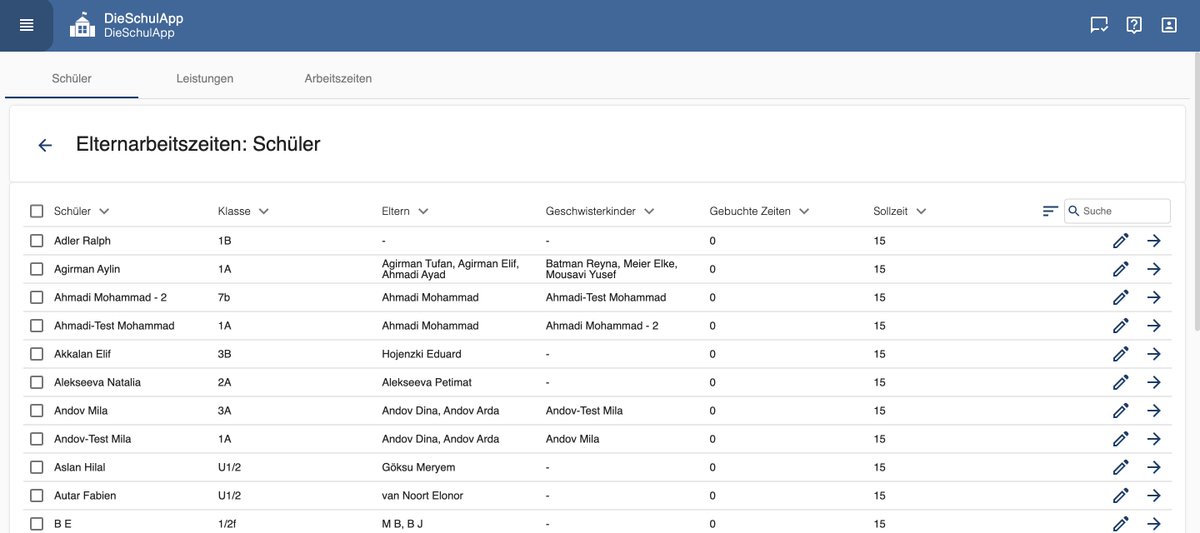This screenshot has width=1200, height=533.
Task: Open Andov Mila details arrow
Action: click(1154, 411)
